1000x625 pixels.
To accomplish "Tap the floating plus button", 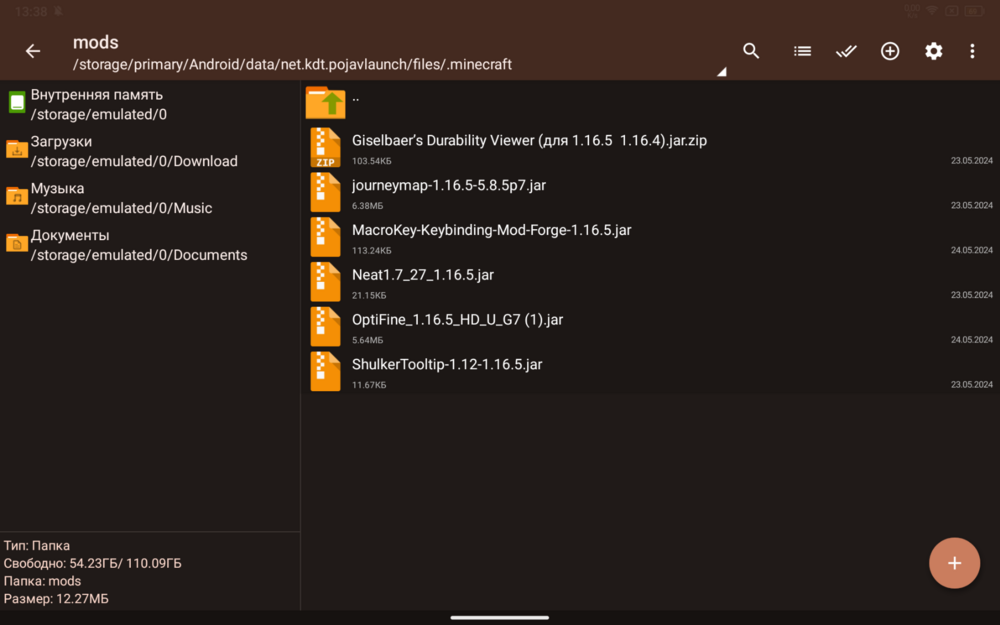I will click(954, 563).
